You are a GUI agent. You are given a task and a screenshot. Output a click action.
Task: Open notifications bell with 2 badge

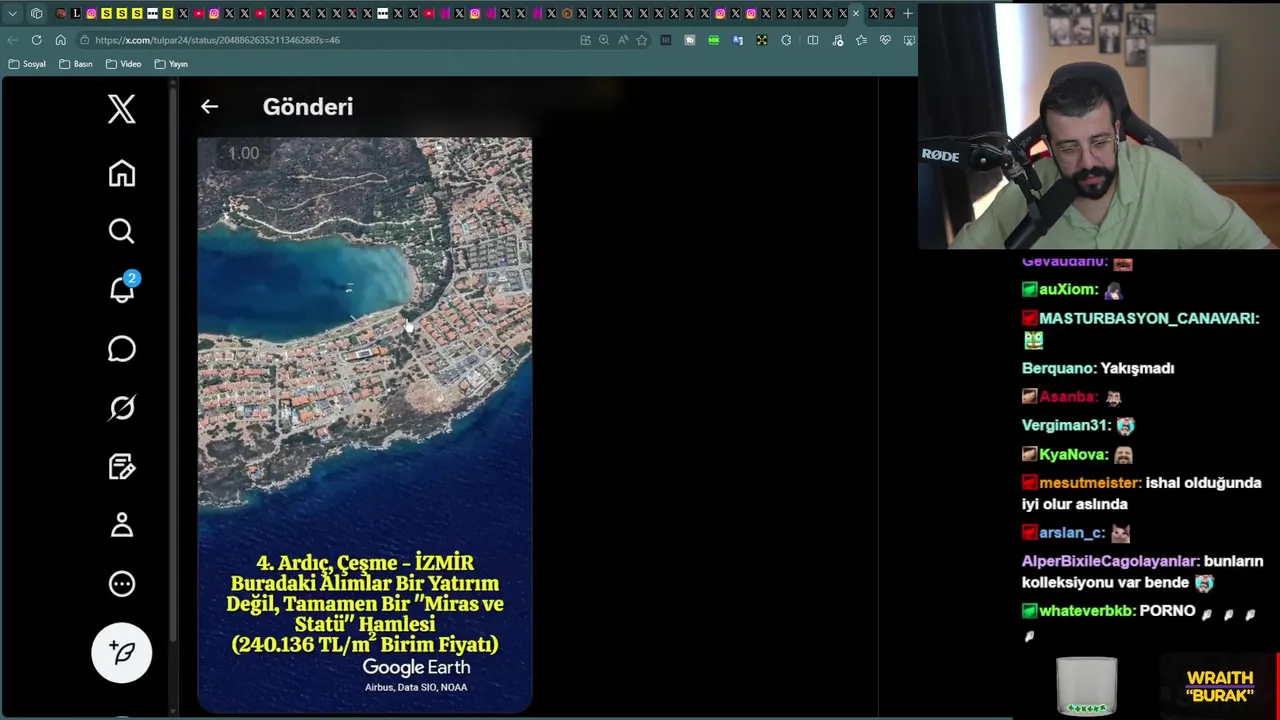pyautogui.click(x=123, y=288)
